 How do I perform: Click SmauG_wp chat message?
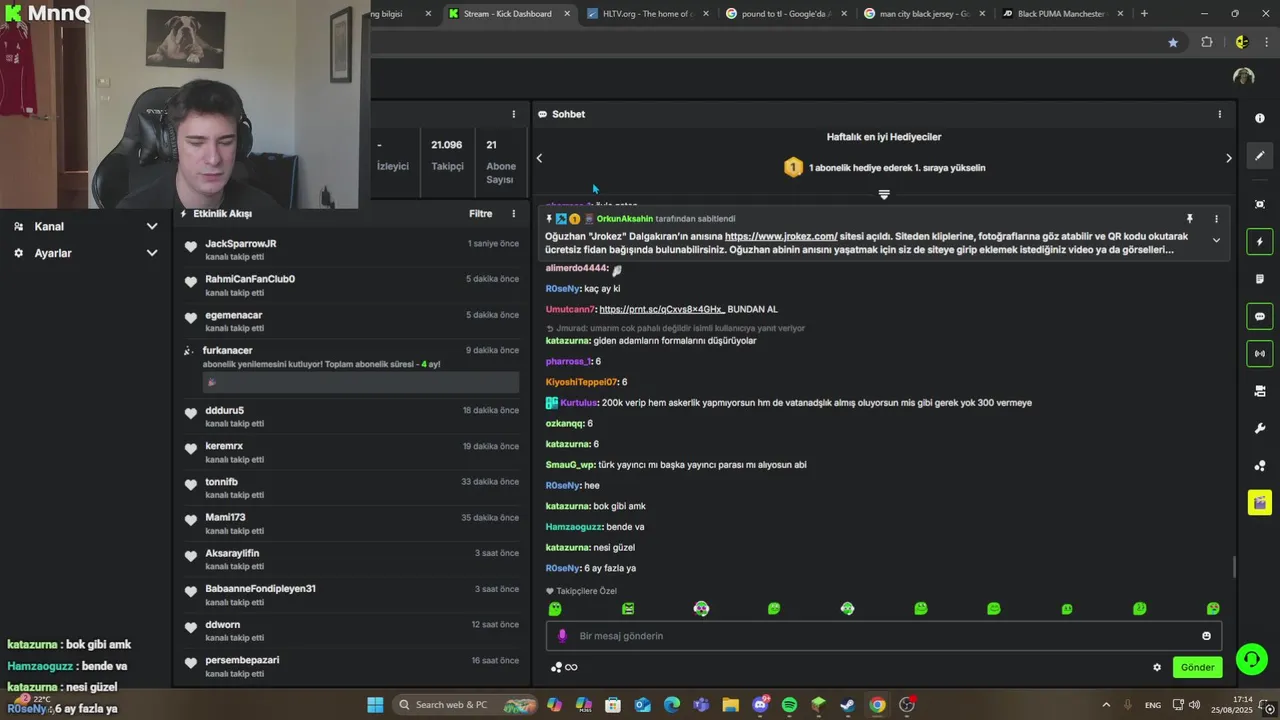[x=676, y=465]
